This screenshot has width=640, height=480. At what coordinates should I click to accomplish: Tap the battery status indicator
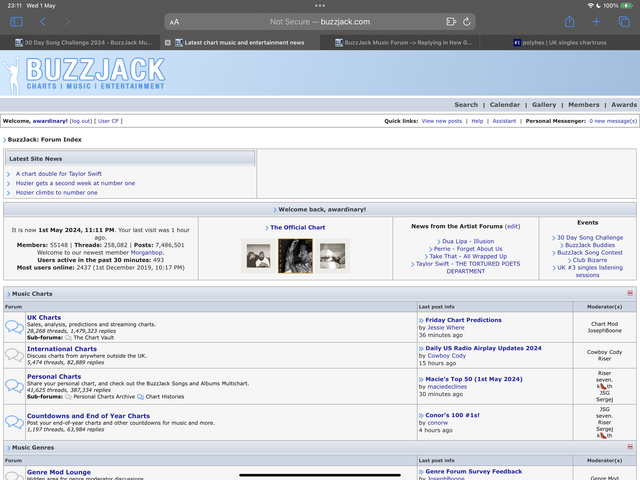(626, 6)
